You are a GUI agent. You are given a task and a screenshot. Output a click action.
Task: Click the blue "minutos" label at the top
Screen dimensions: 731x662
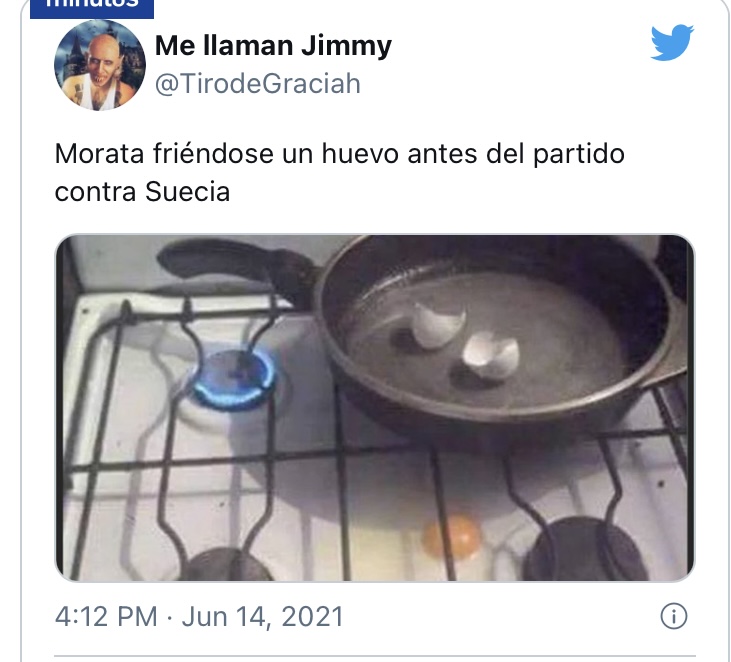pos(92,6)
